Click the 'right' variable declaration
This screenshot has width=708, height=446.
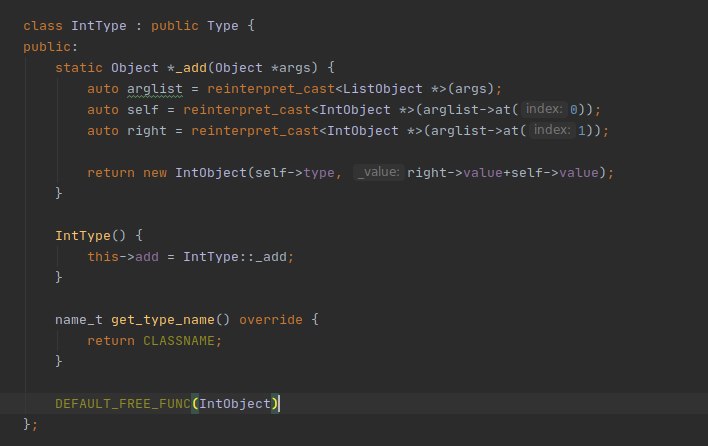pyautogui.click(x=147, y=131)
